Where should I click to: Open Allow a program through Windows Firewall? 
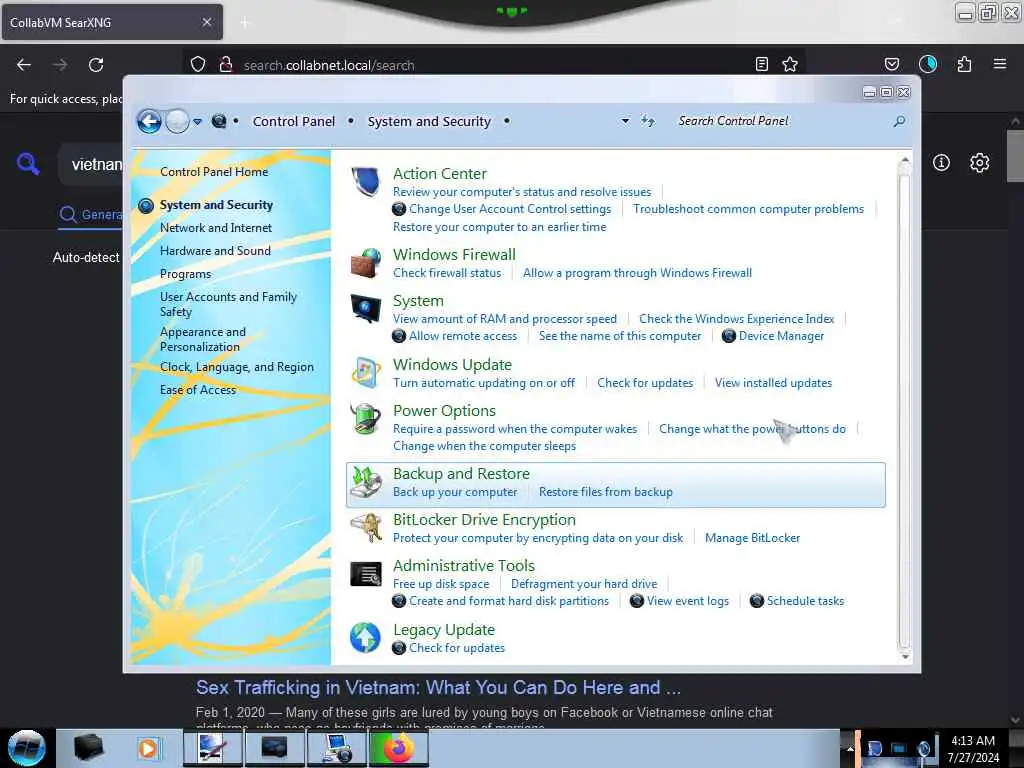pyautogui.click(x=637, y=273)
